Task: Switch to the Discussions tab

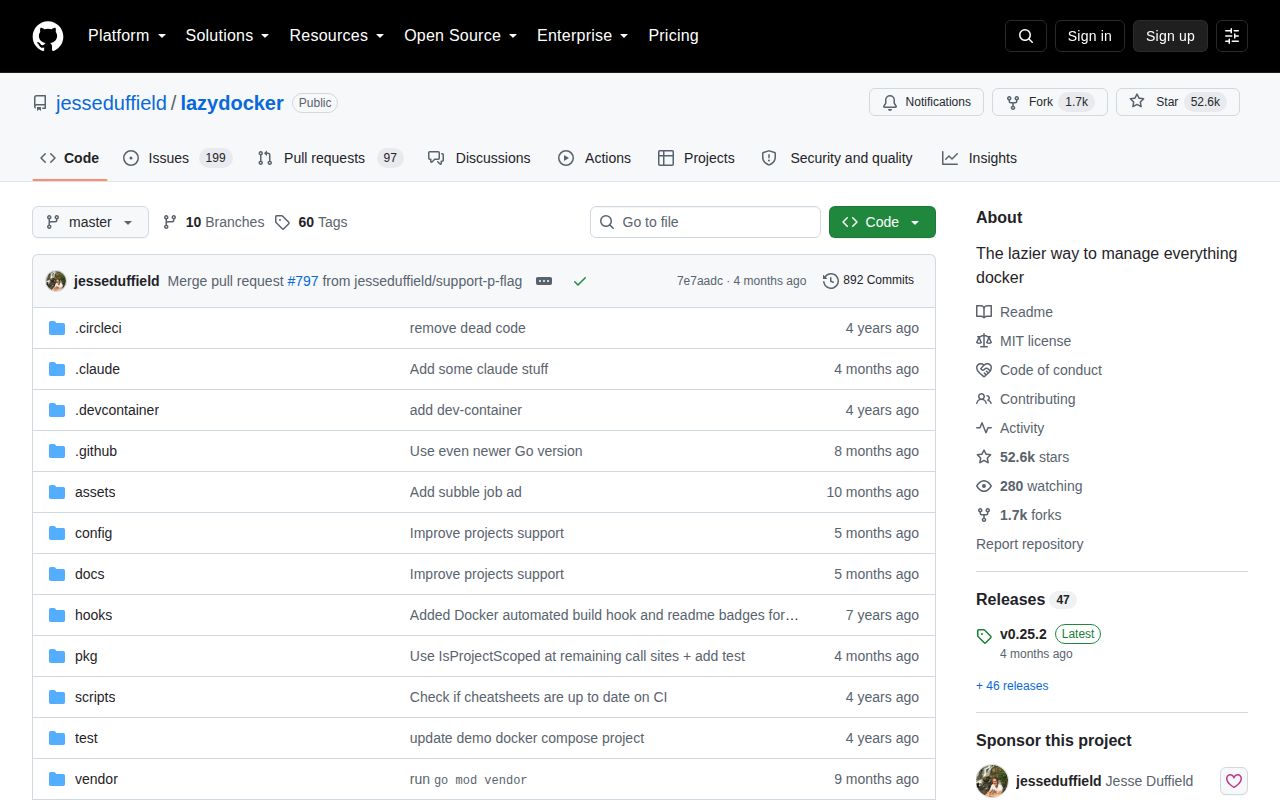Action: pyautogui.click(x=479, y=158)
